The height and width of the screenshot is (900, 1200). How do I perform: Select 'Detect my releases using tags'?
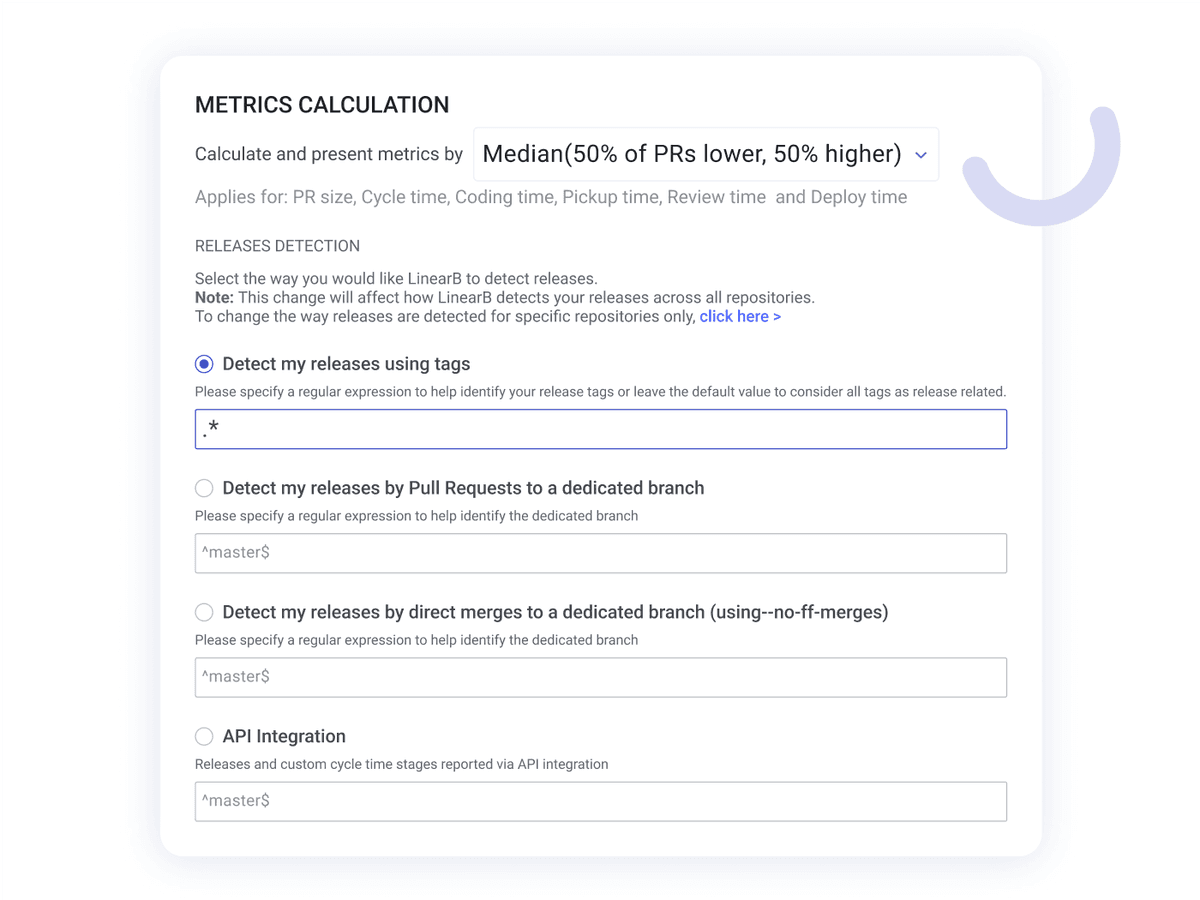coord(204,364)
